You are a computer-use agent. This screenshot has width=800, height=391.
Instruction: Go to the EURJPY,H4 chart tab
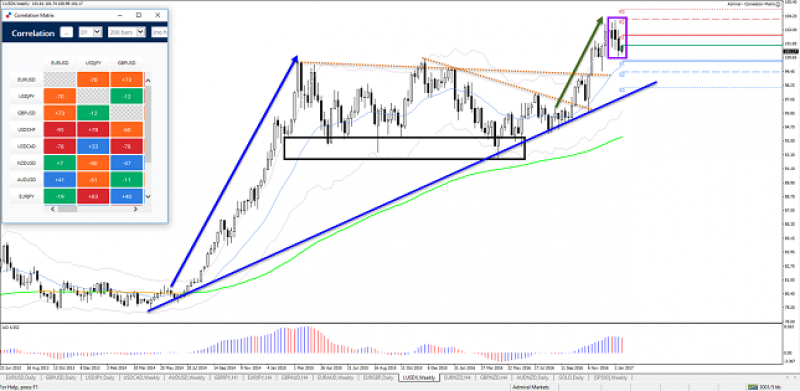pyautogui.click(x=260, y=378)
